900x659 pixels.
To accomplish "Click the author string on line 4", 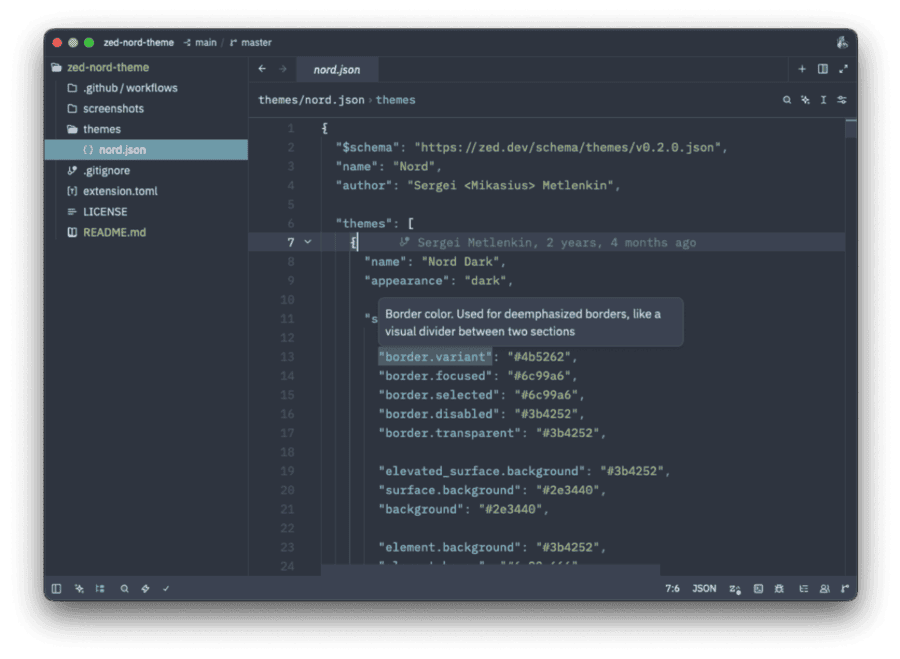I will coord(510,185).
